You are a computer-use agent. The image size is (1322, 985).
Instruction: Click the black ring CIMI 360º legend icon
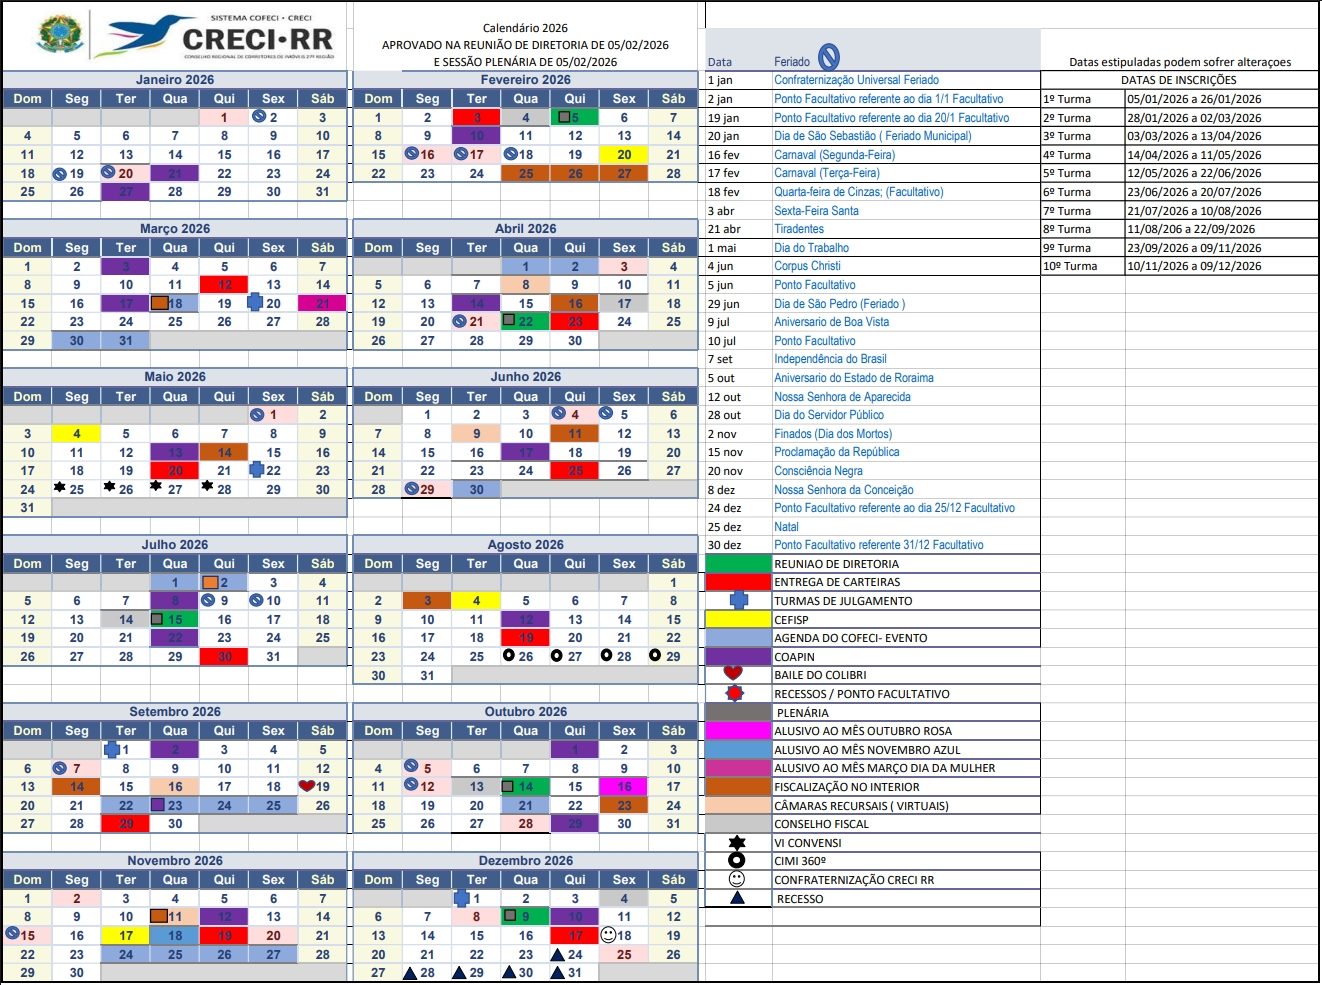(x=737, y=861)
